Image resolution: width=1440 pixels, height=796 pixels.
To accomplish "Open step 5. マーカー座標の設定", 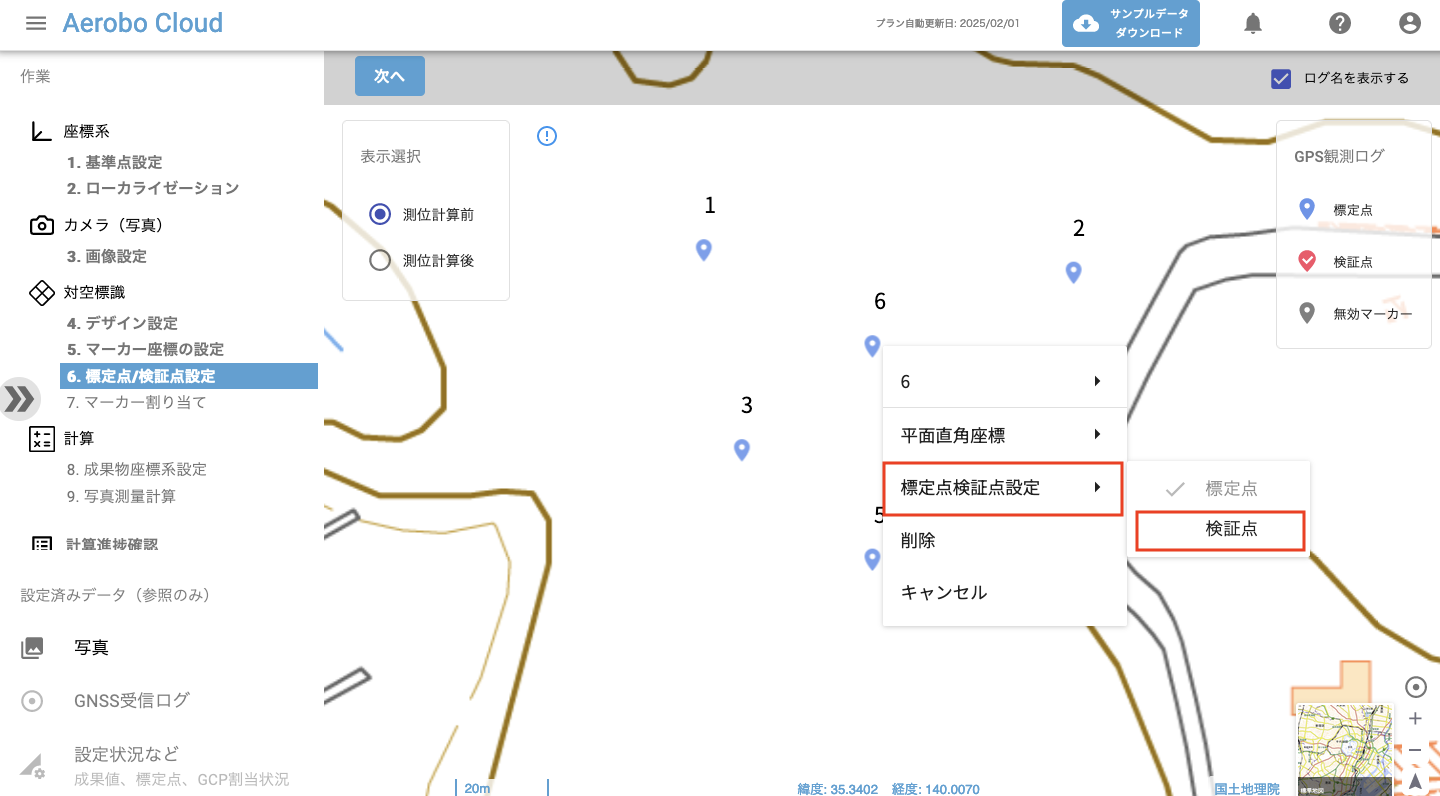I will (x=145, y=349).
